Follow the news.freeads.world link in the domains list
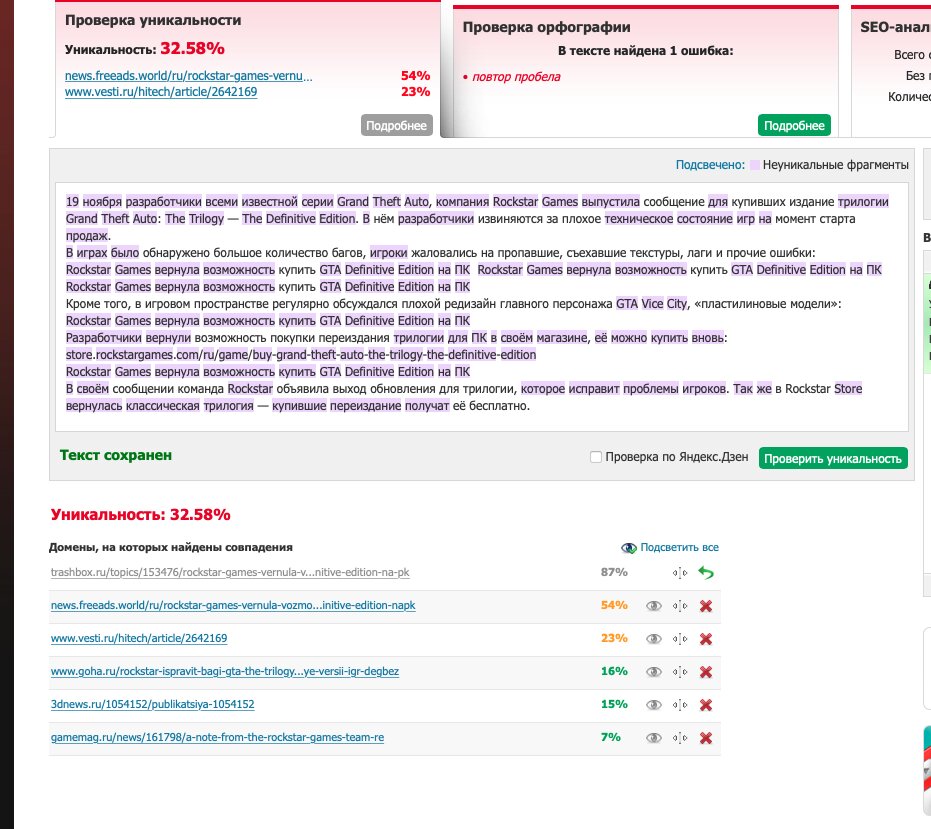The image size is (931, 829). (233, 606)
